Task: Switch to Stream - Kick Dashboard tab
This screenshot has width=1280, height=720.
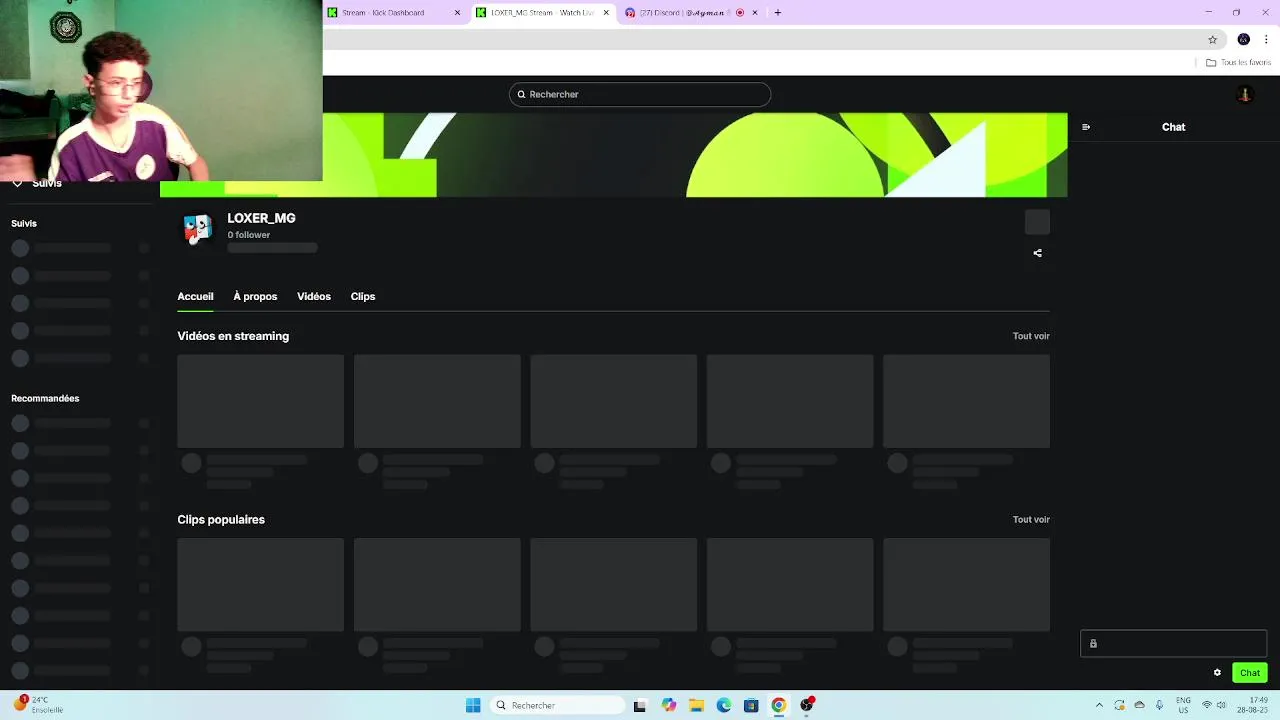Action: 396,13
